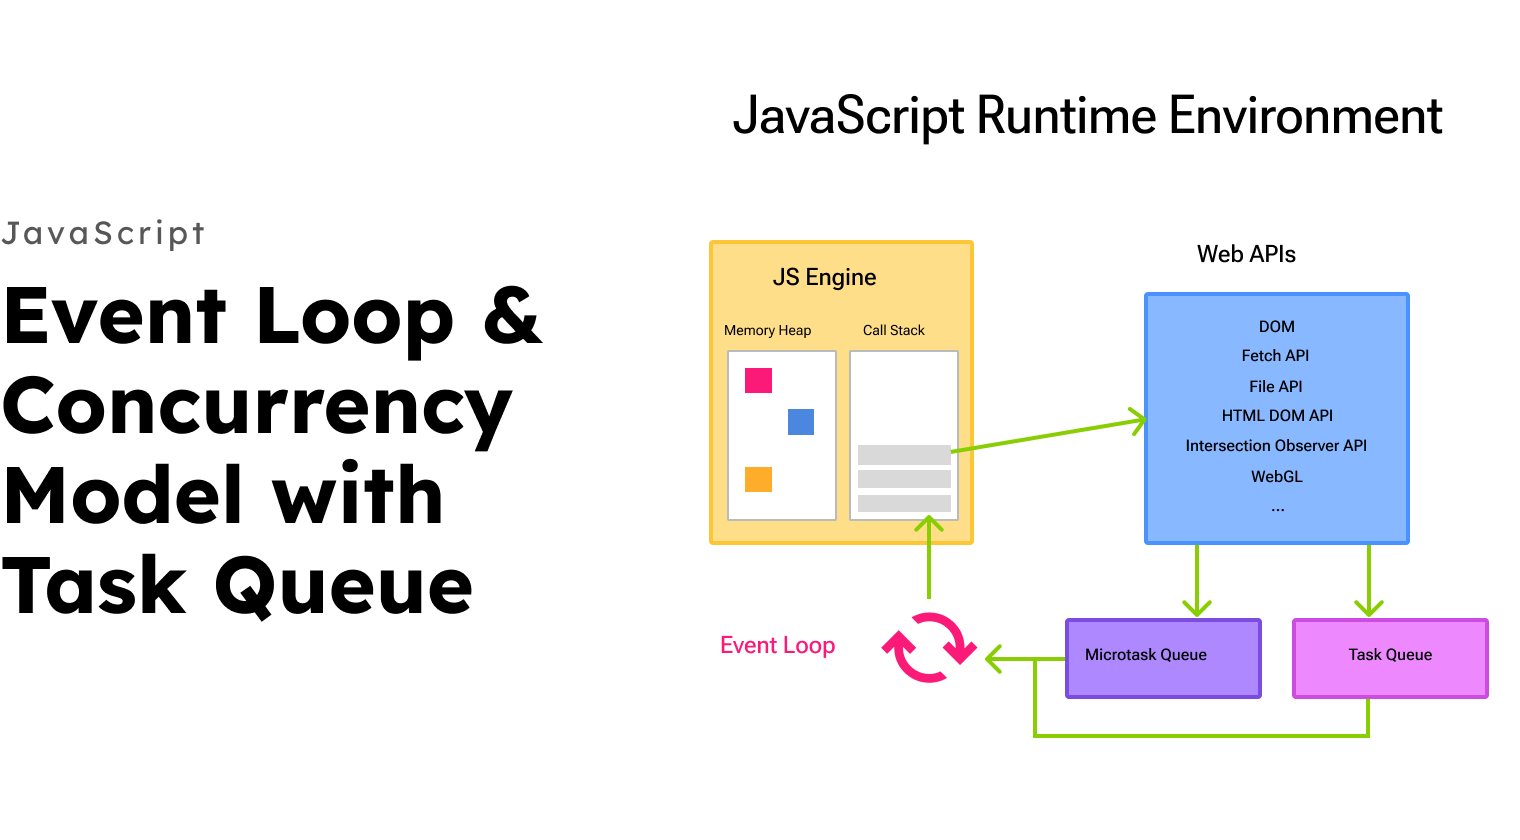This screenshot has height=840, width=1520.
Task: Select the pink square in Memory Heap
Action: point(760,379)
